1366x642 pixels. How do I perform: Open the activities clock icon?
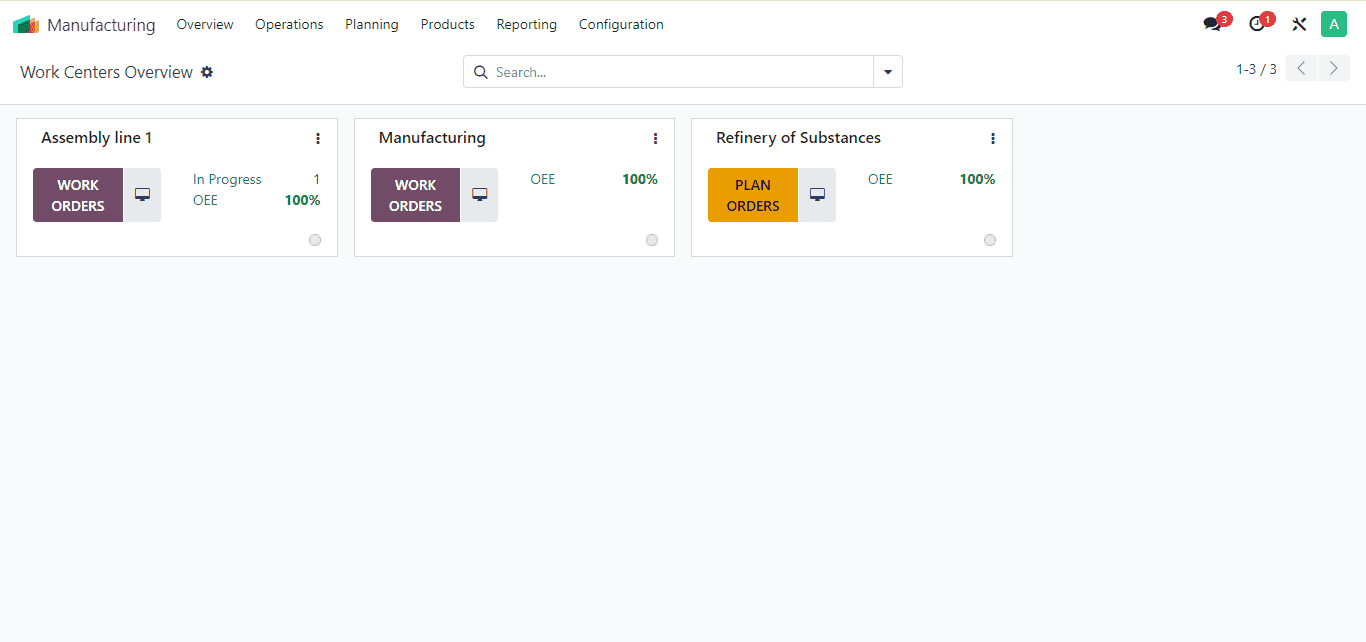1258,25
